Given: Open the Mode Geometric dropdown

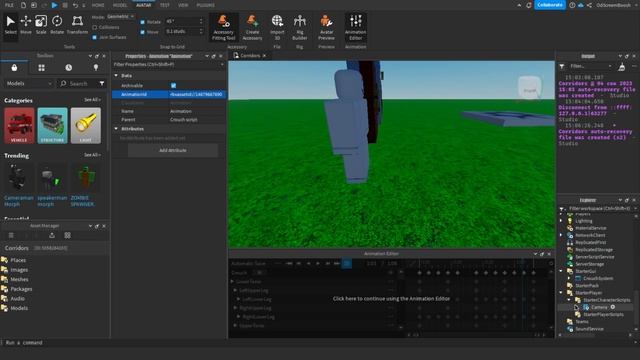Looking at the screenshot, I should [120, 17].
